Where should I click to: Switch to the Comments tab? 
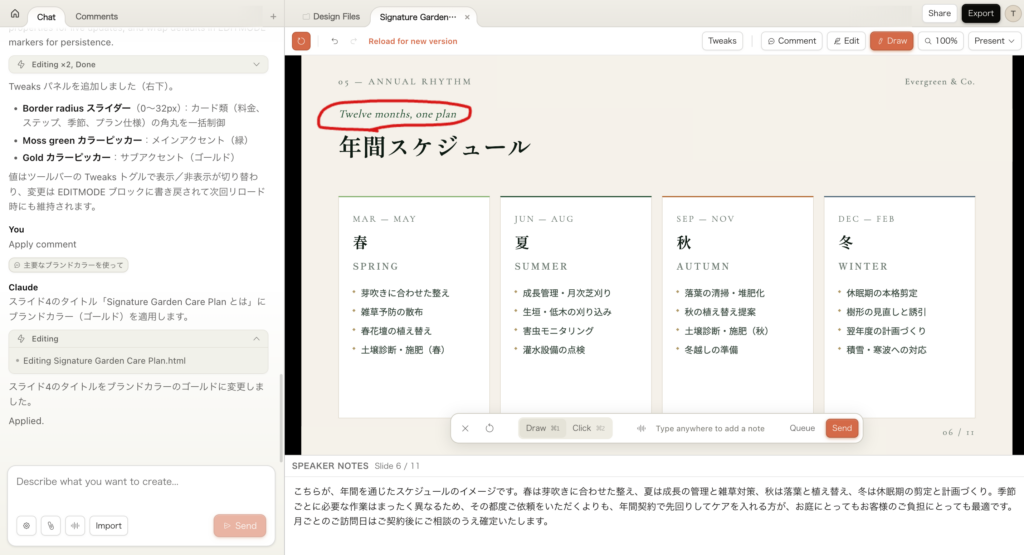point(96,16)
